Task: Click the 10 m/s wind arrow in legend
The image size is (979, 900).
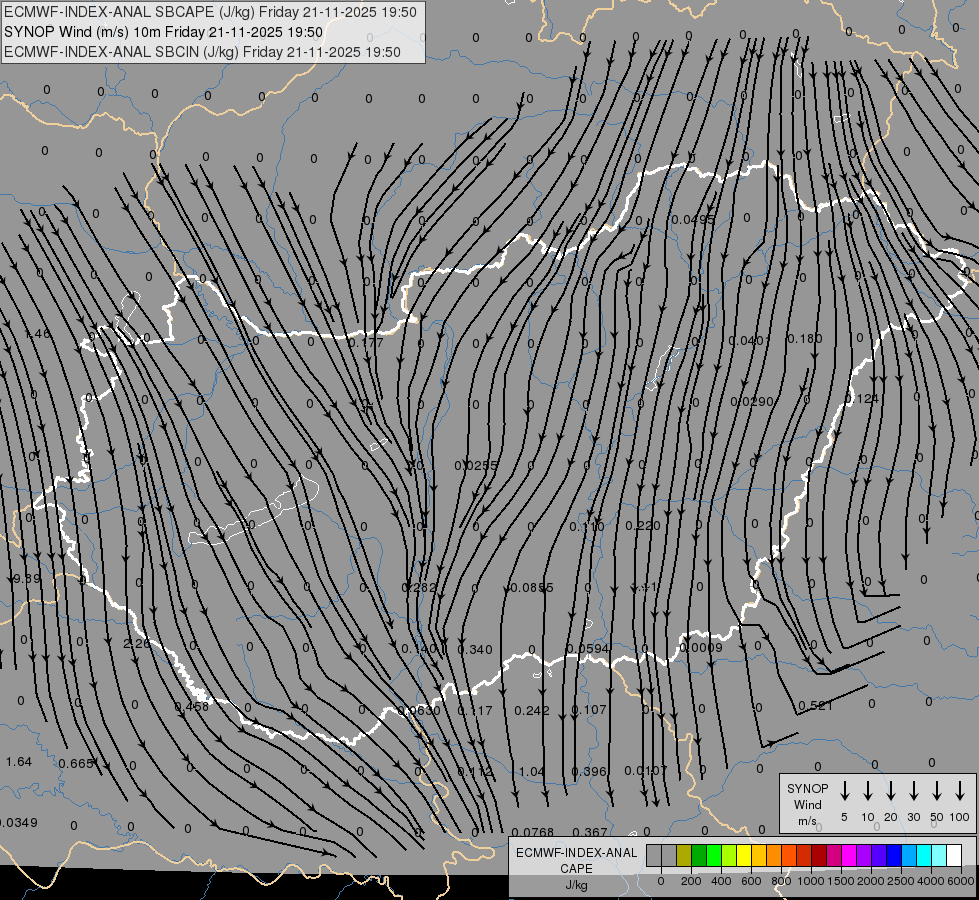Action: coord(868,790)
